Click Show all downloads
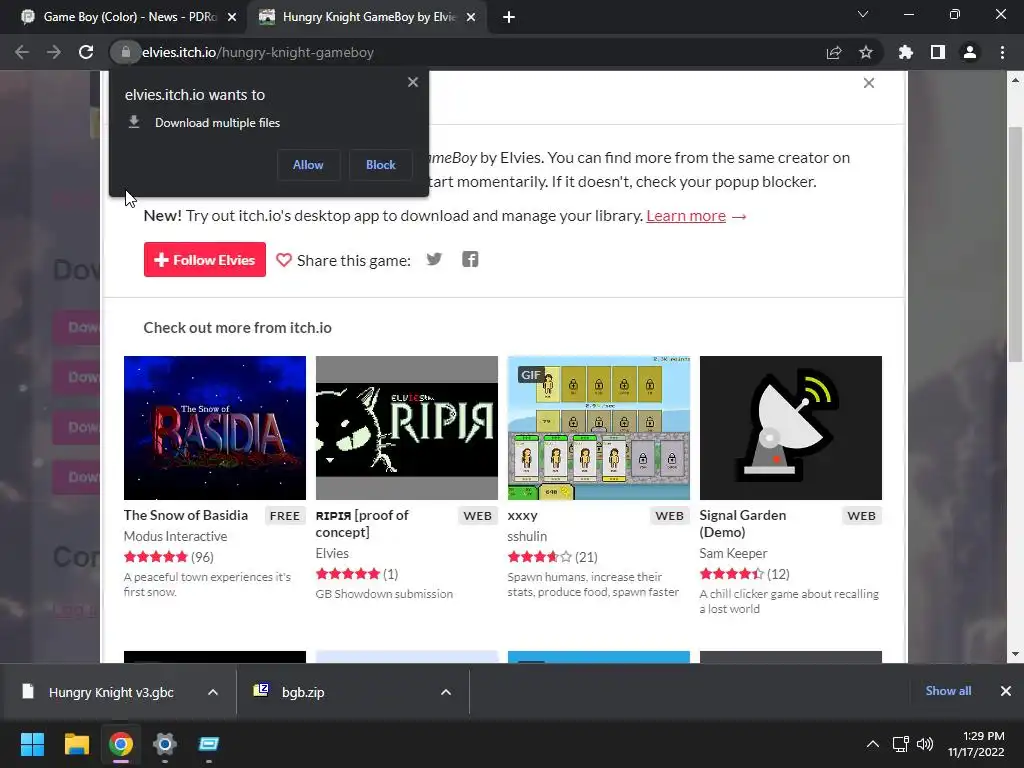1024x768 pixels. pos(948,691)
